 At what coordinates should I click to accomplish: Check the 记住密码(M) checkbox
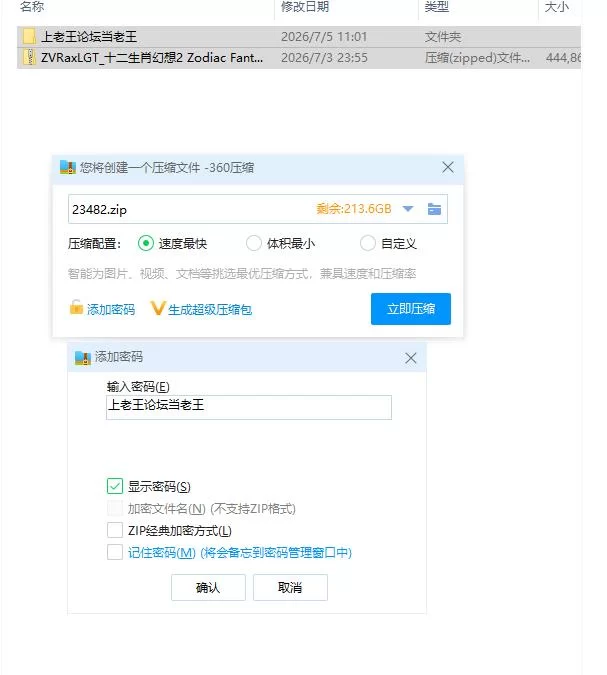point(115,552)
